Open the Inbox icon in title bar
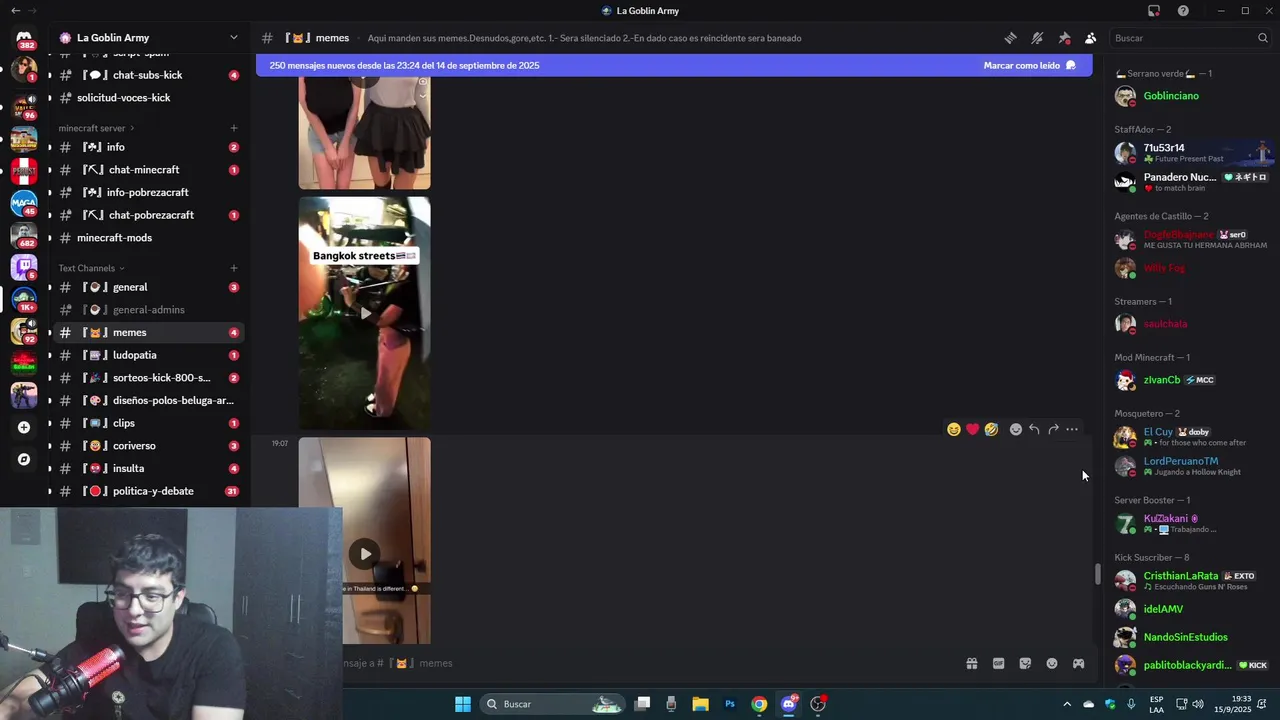 coord(1154,11)
